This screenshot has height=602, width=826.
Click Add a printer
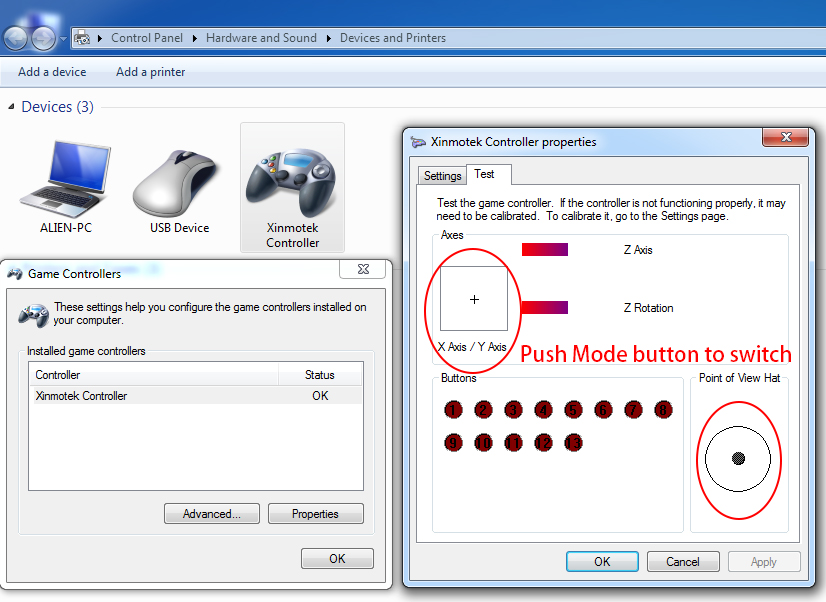(151, 72)
